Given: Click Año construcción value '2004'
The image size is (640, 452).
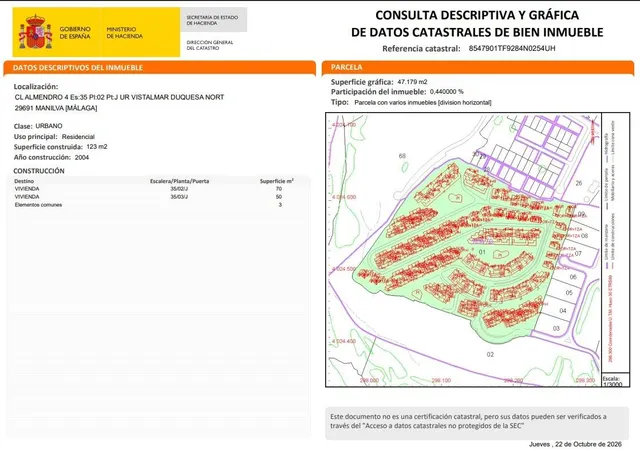Looking at the screenshot, I should (82, 158).
